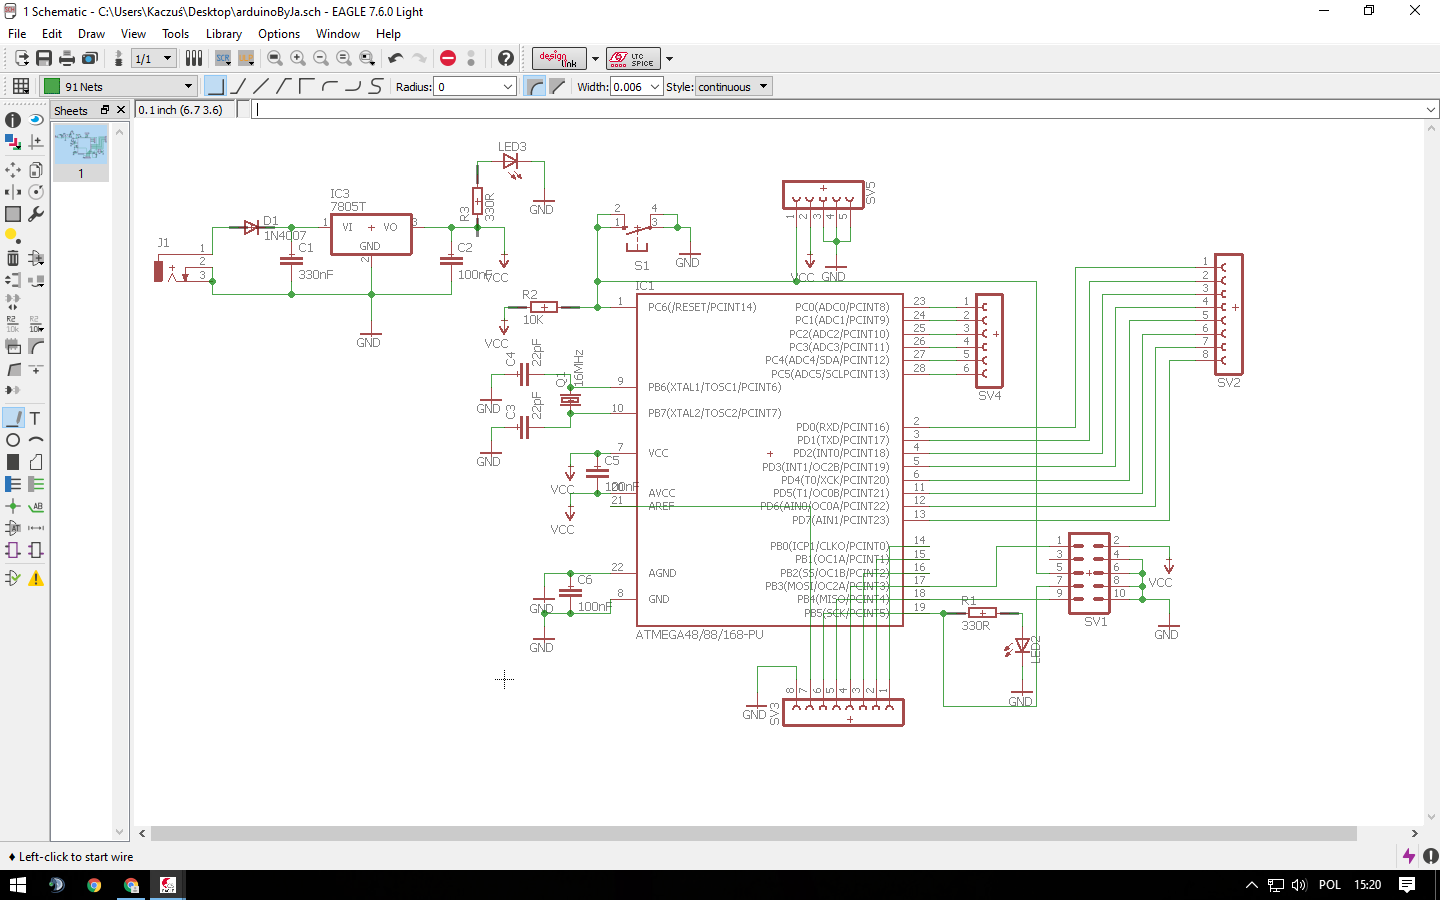The image size is (1440, 900).
Task: Select the Delete trash can tool
Action: (x=13, y=258)
